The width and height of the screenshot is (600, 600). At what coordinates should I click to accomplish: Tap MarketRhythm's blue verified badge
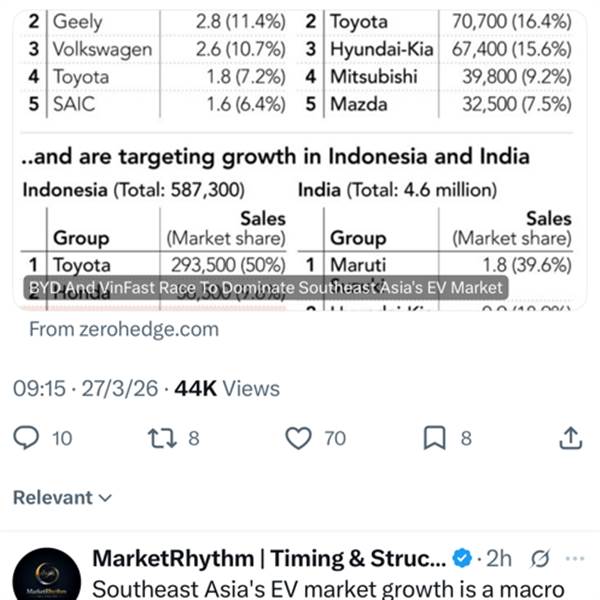coord(461,558)
